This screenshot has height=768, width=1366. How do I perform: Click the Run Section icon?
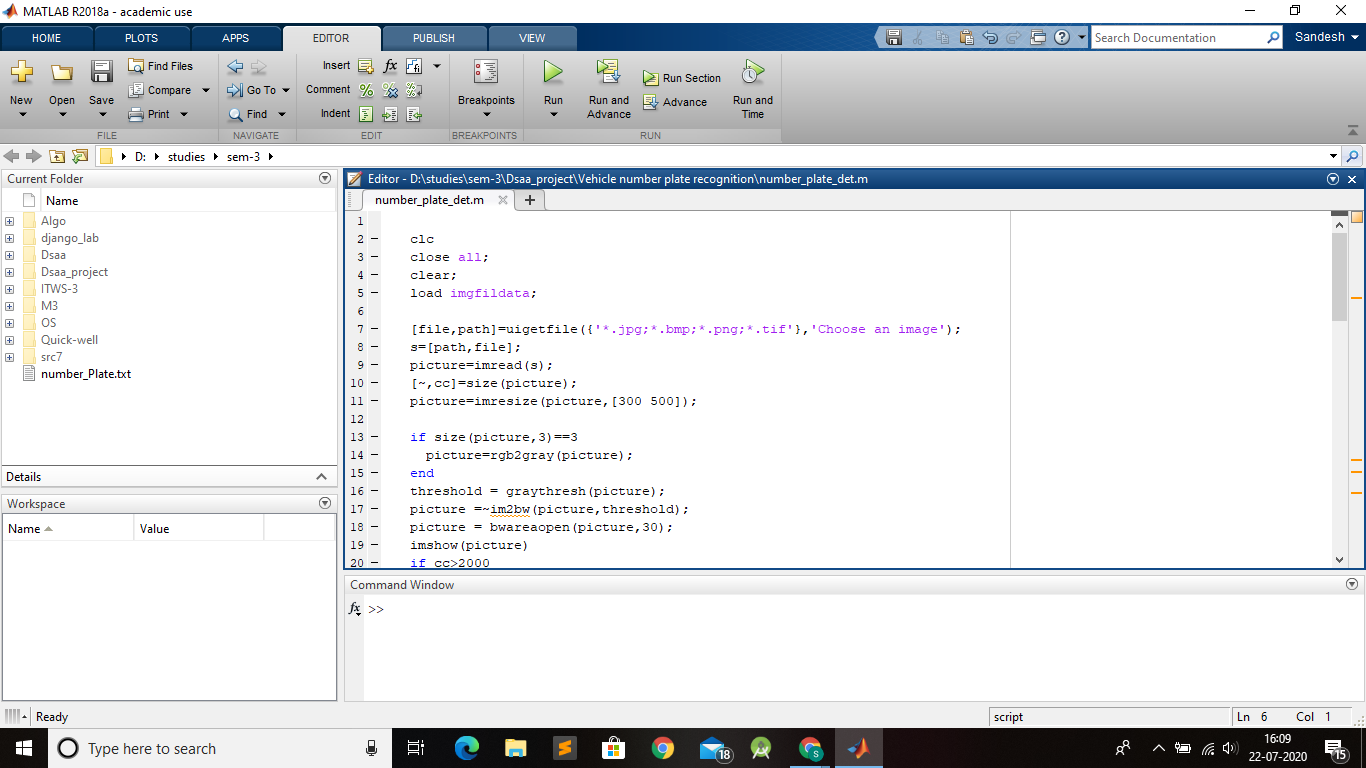tap(650, 78)
